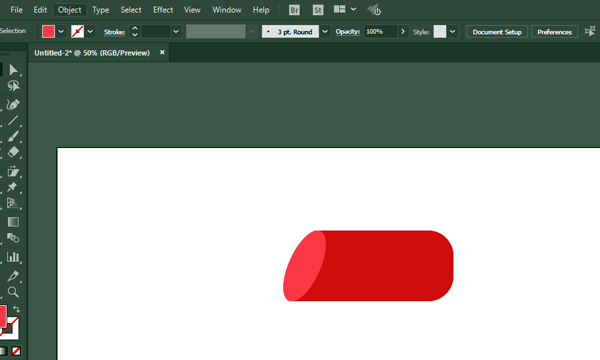
Task: Click the Preferences button
Action: click(x=554, y=32)
